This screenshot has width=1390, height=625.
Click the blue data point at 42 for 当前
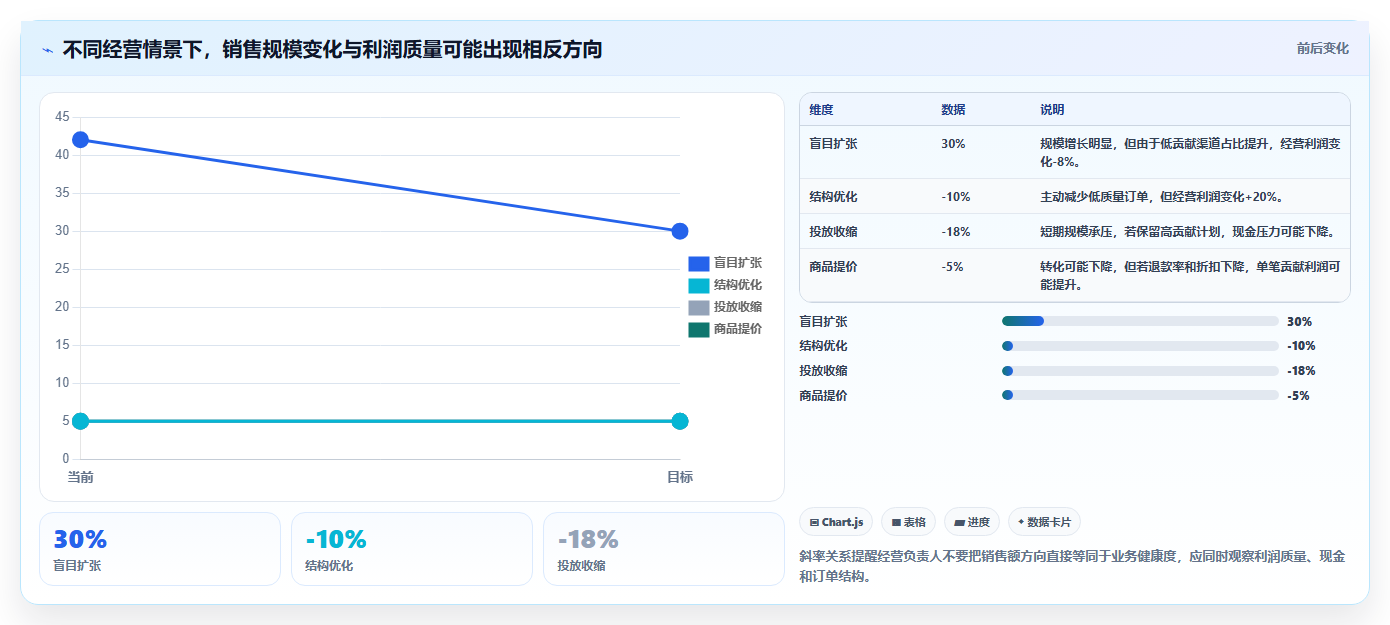click(x=80, y=140)
